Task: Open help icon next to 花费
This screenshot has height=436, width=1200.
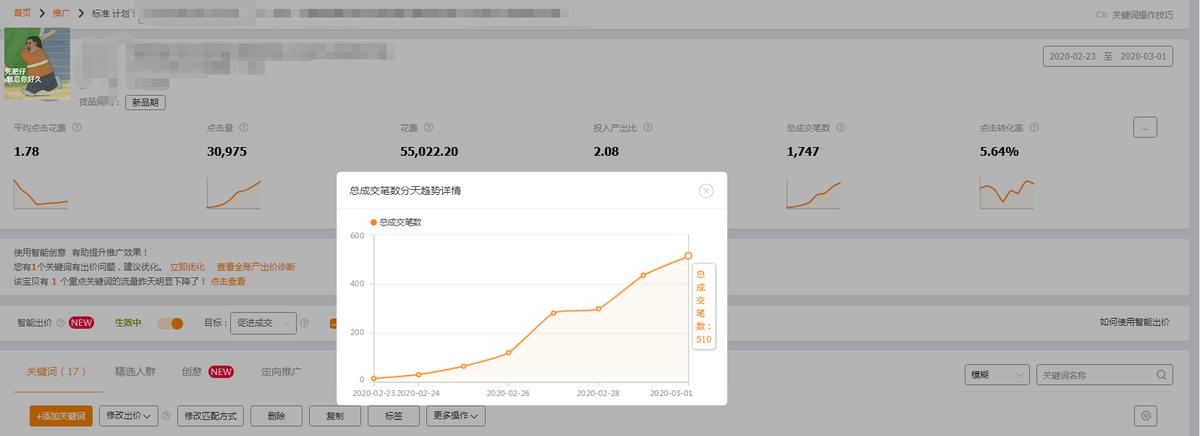Action: (x=429, y=128)
